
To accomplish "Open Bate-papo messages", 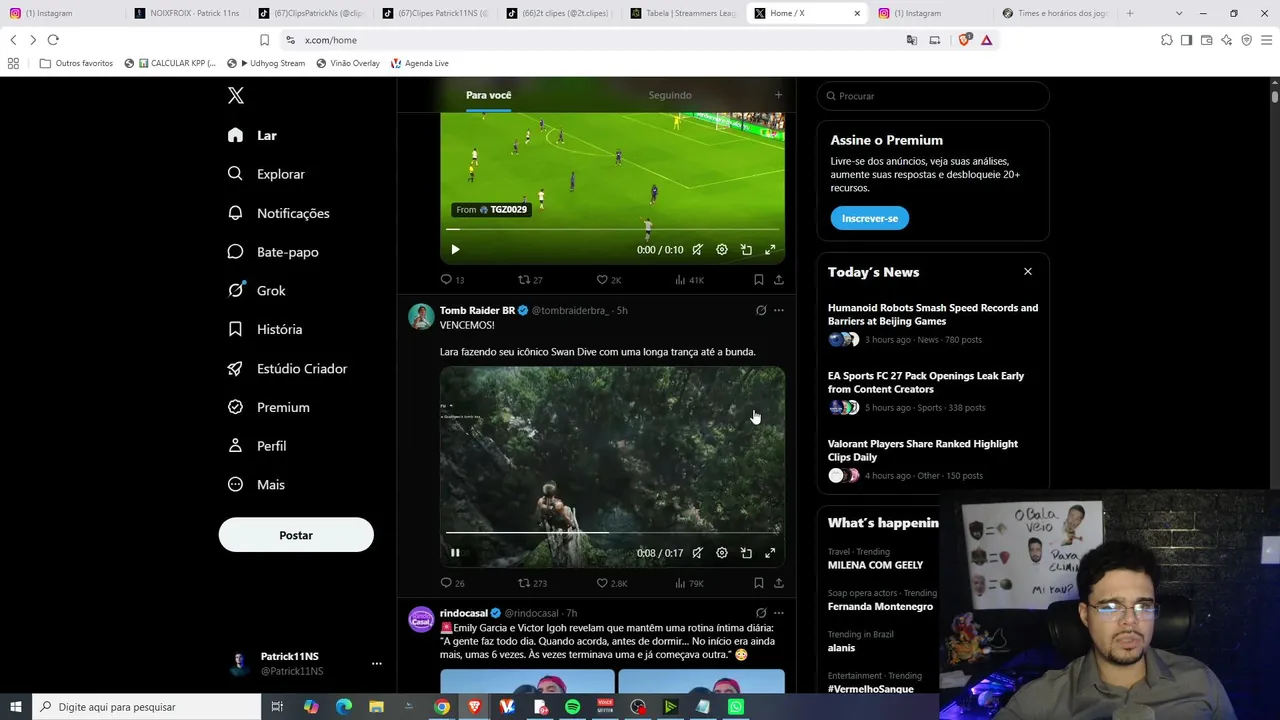I will point(273,252).
